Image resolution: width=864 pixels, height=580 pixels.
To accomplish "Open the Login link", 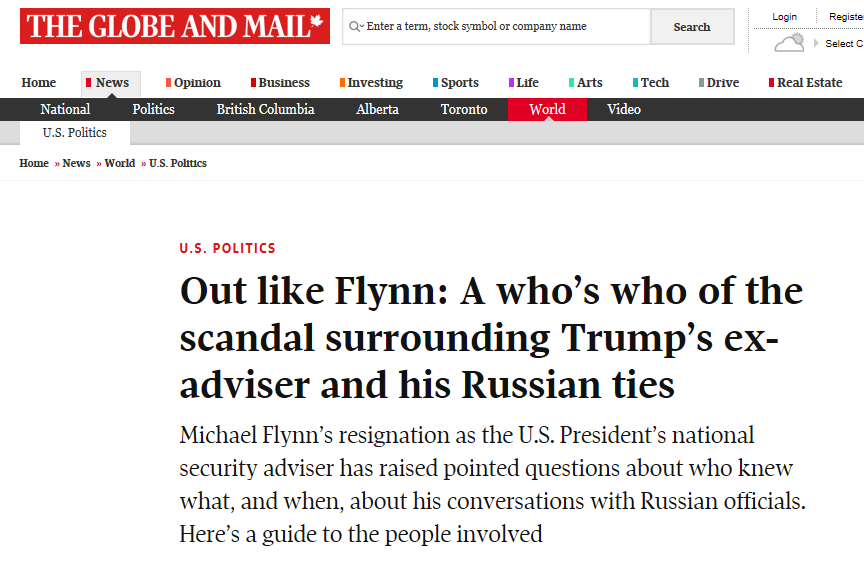I will pos(784,17).
